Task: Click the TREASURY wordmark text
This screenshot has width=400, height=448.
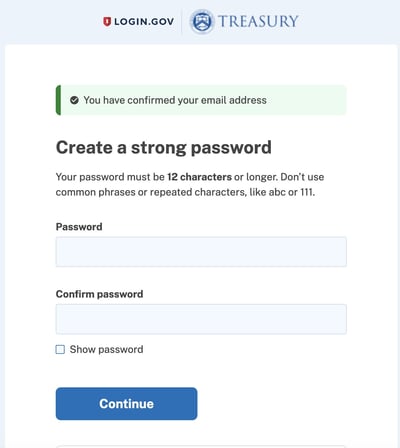Action: [x=258, y=21]
